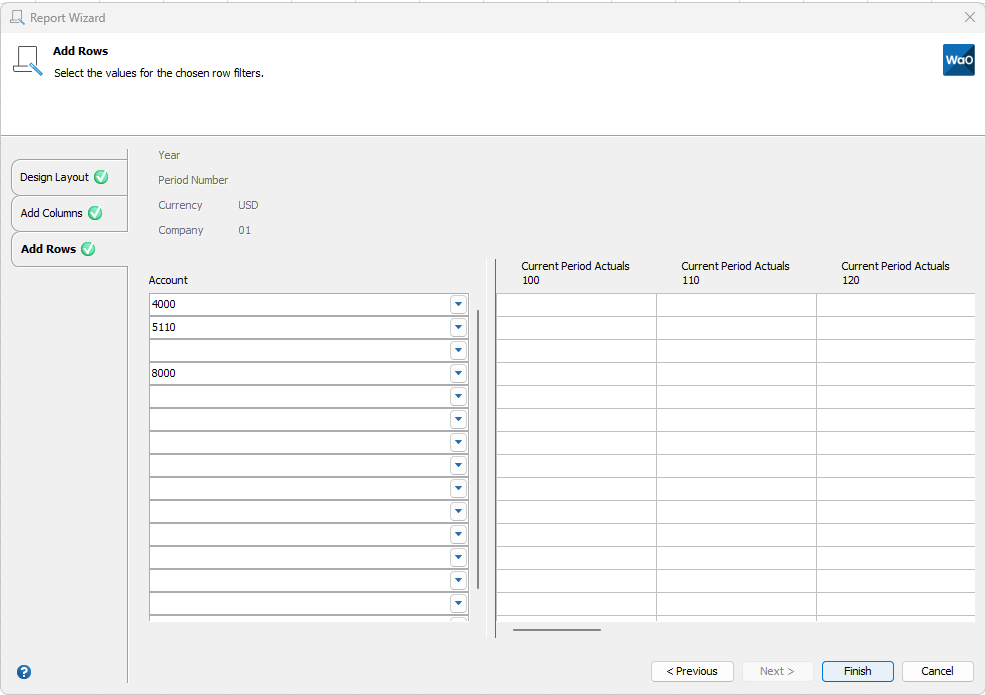Open the dropdown next to account 8000
This screenshot has height=695, width=985.
[x=458, y=373]
